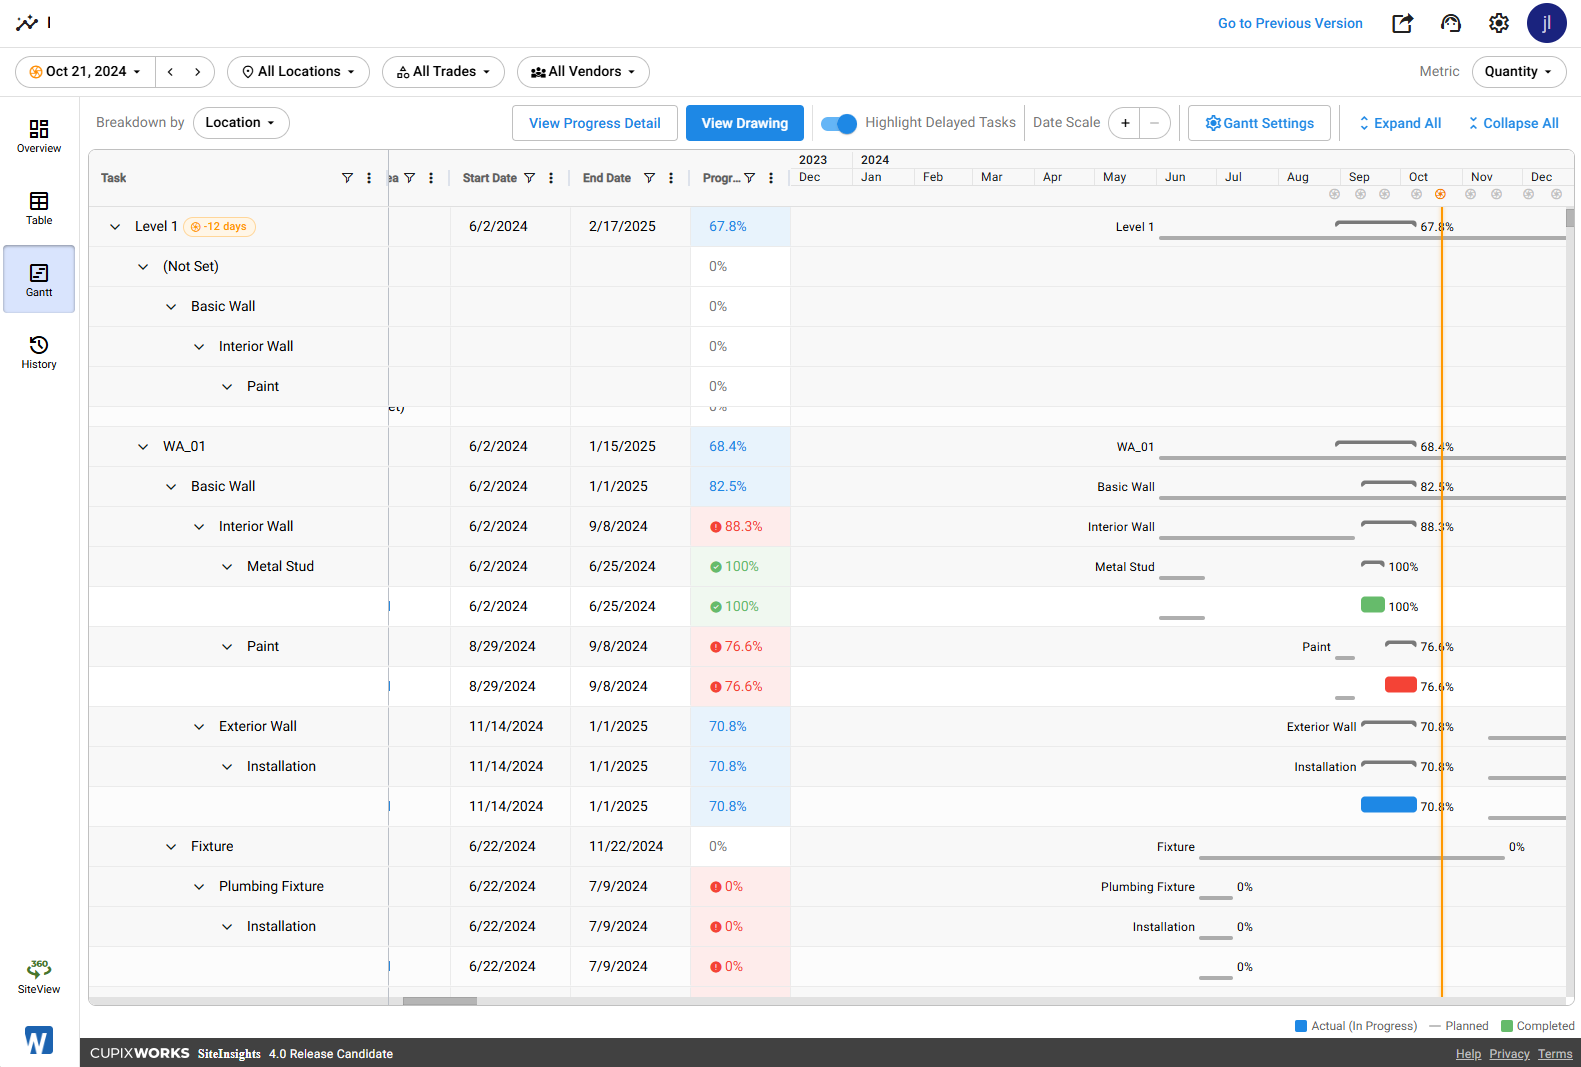Open the SiteView 360 panel
The image size is (1581, 1067).
(39, 977)
